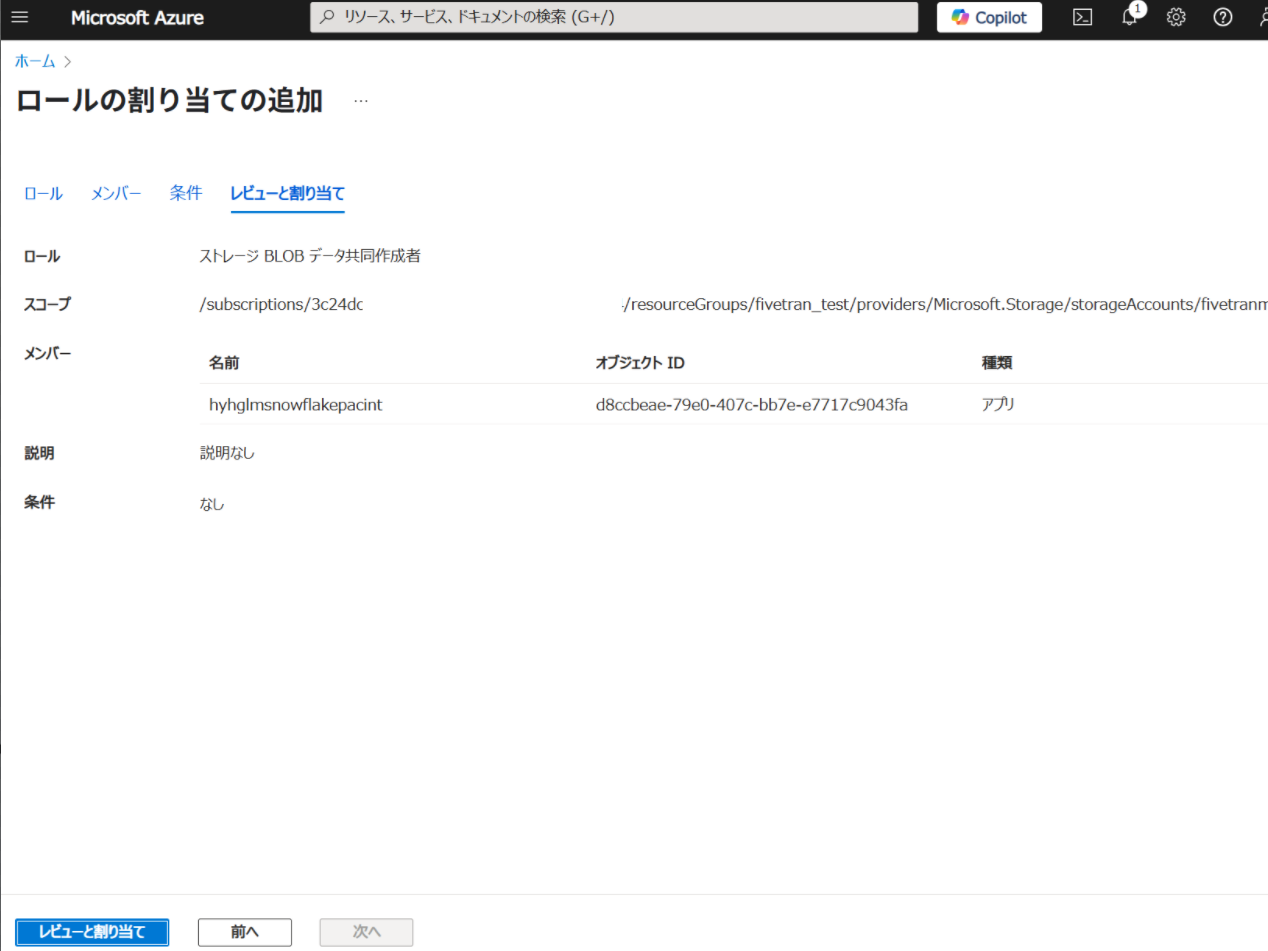Open the hamburger portal menu

pos(20,17)
